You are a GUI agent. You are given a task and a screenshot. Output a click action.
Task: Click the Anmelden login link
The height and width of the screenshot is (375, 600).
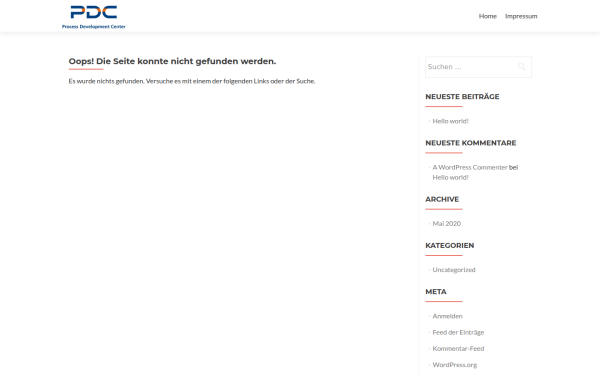[x=447, y=316]
